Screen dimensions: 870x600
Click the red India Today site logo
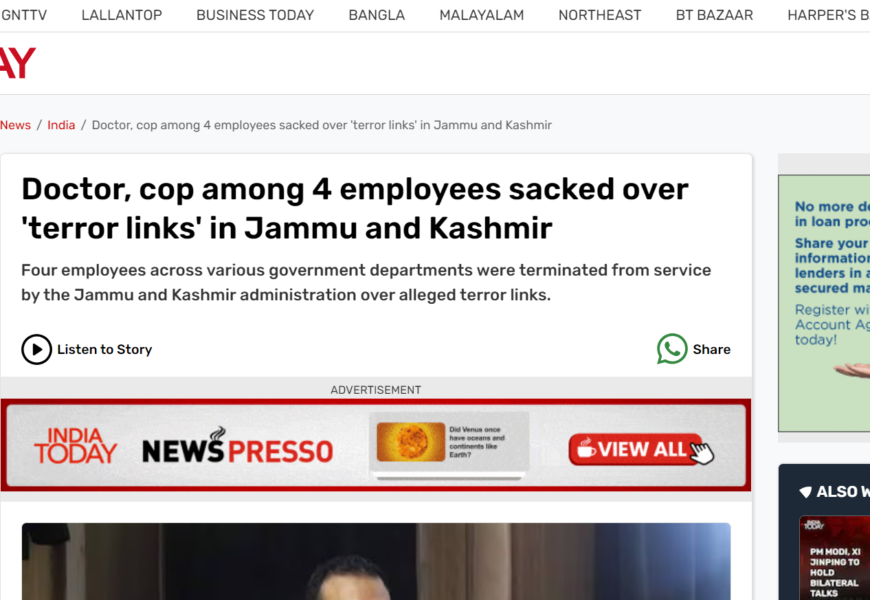(x=17, y=62)
